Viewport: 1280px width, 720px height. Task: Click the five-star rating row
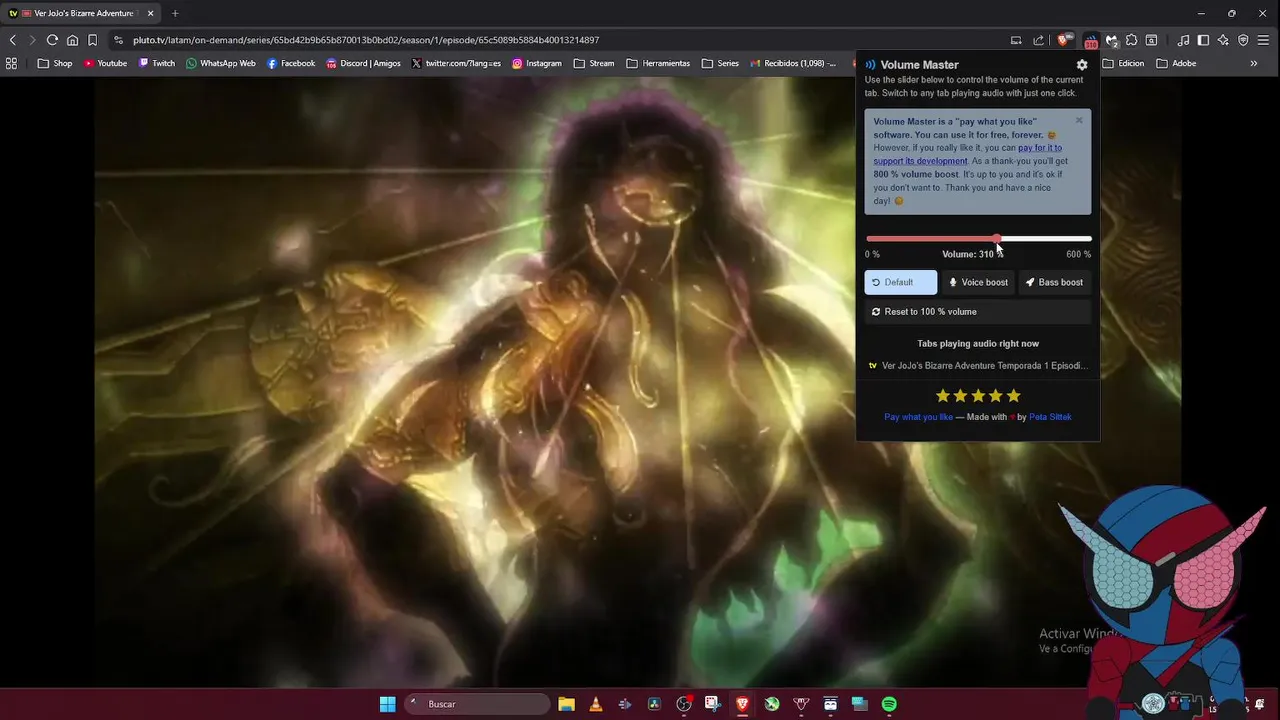pos(978,396)
